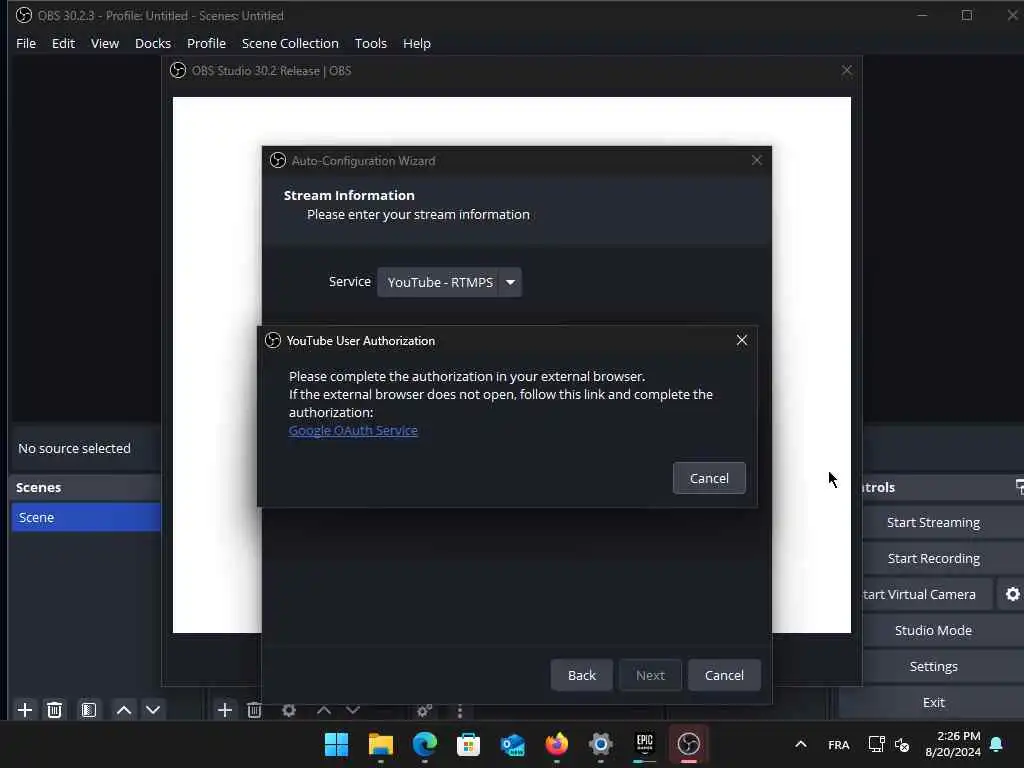Viewport: 1024px width, 768px height.
Task: Open the virtual camera settings gear
Action: tap(1012, 594)
